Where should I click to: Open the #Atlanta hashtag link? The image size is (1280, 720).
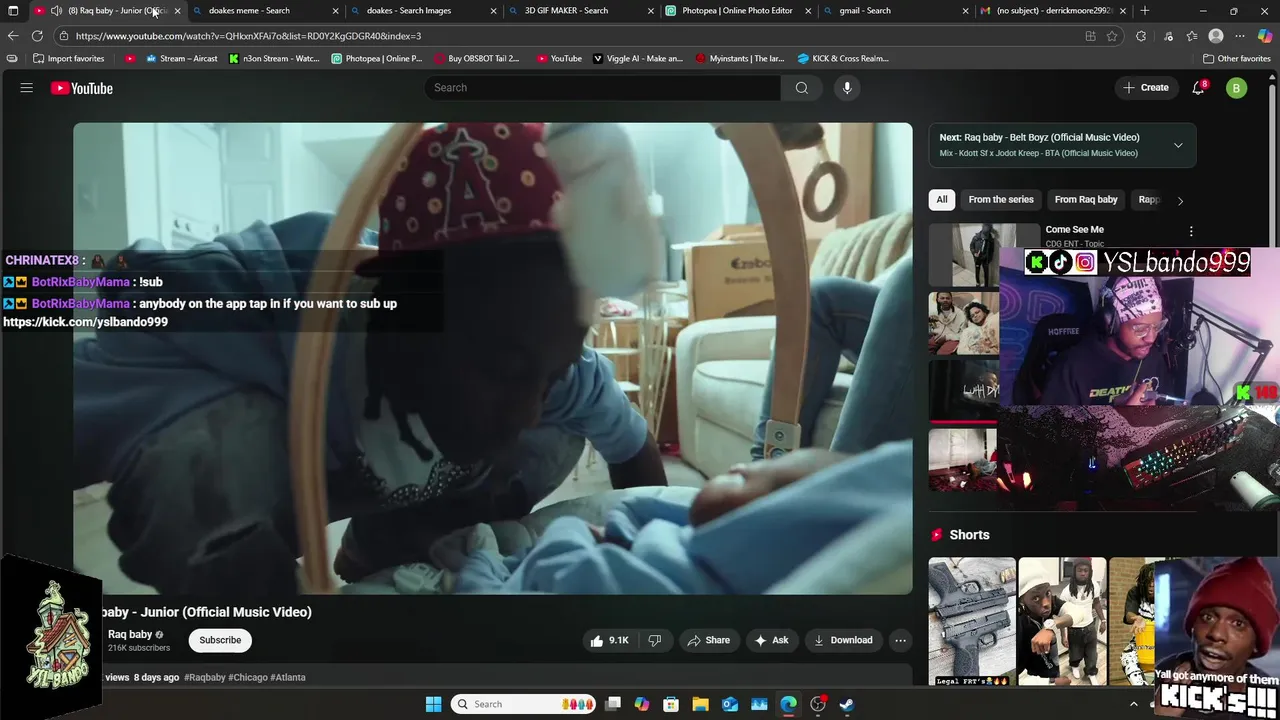point(288,677)
